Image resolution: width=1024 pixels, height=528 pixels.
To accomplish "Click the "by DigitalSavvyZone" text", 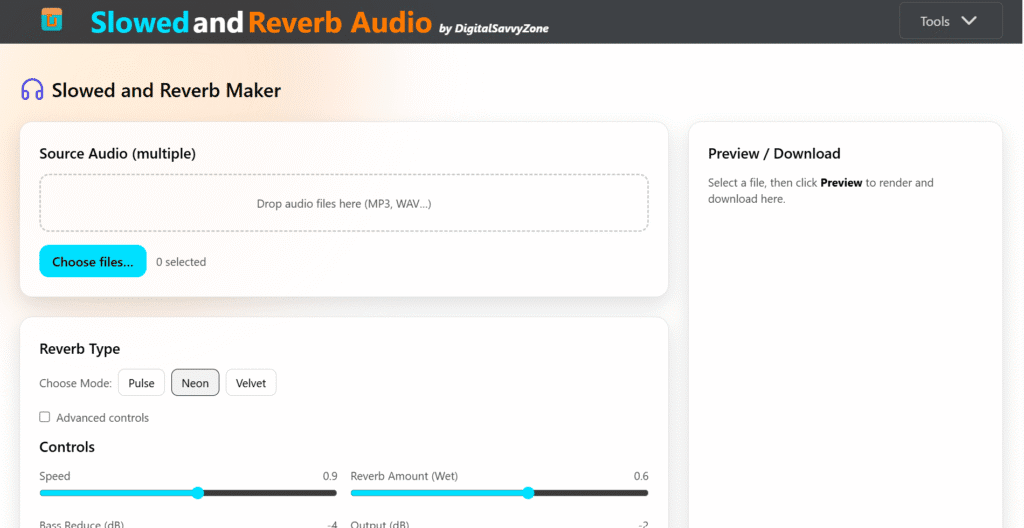I will click(494, 28).
